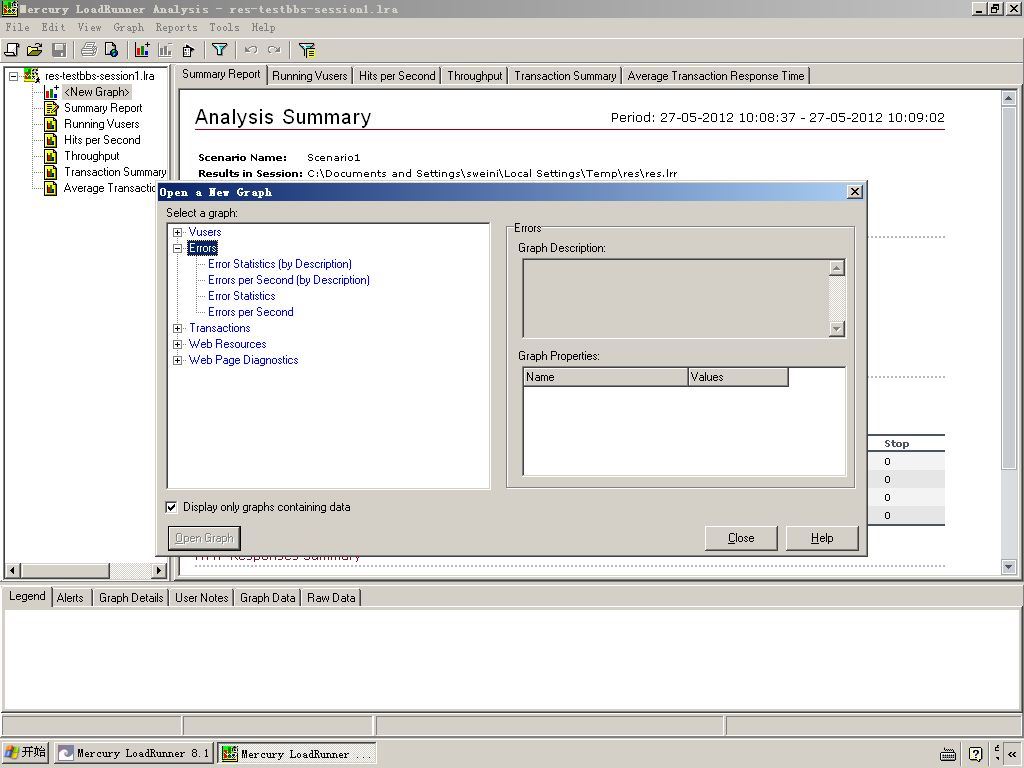Switch to the Running Vusers tab

pyautogui.click(x=310, y=76)
